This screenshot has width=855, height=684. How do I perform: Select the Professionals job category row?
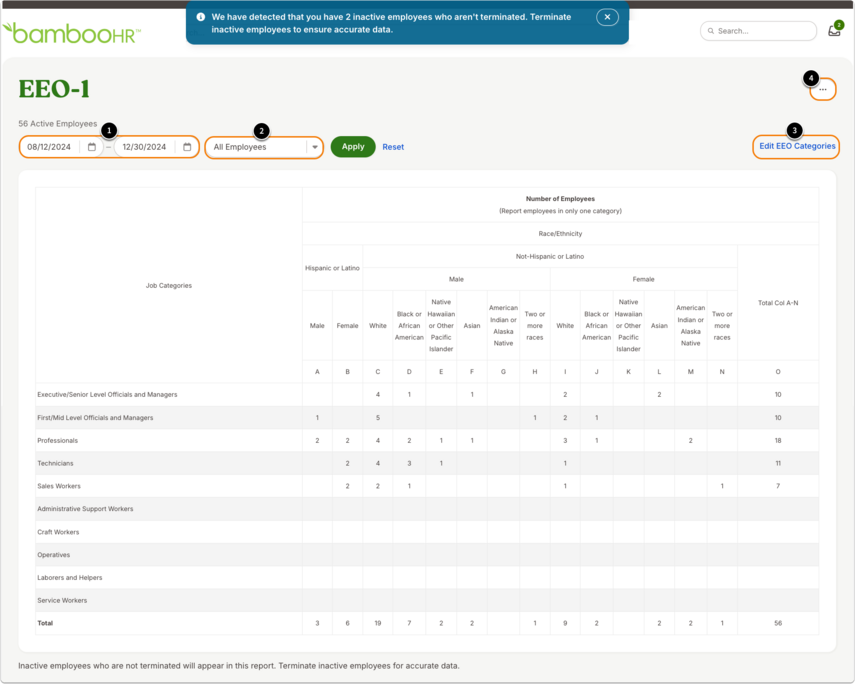[427, 440]
